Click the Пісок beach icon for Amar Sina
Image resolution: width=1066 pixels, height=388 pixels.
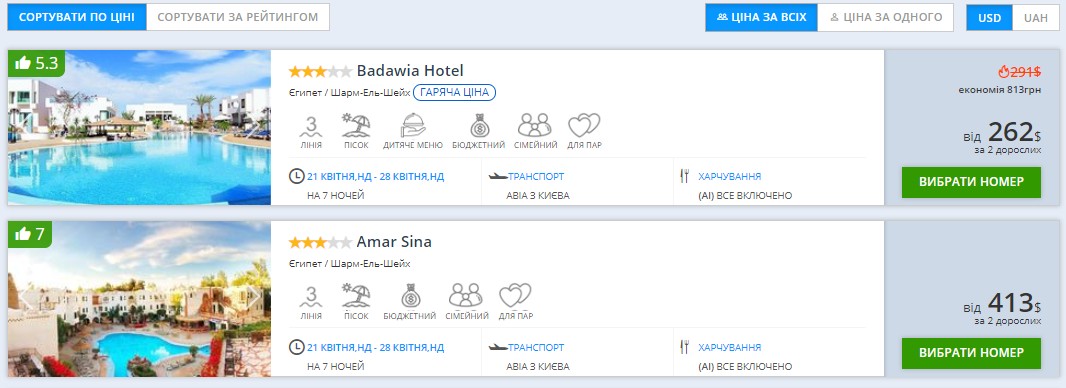(356, 302)
